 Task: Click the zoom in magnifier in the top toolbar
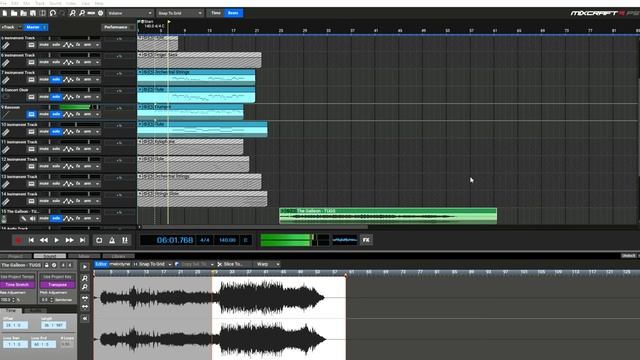pos(72,13)
